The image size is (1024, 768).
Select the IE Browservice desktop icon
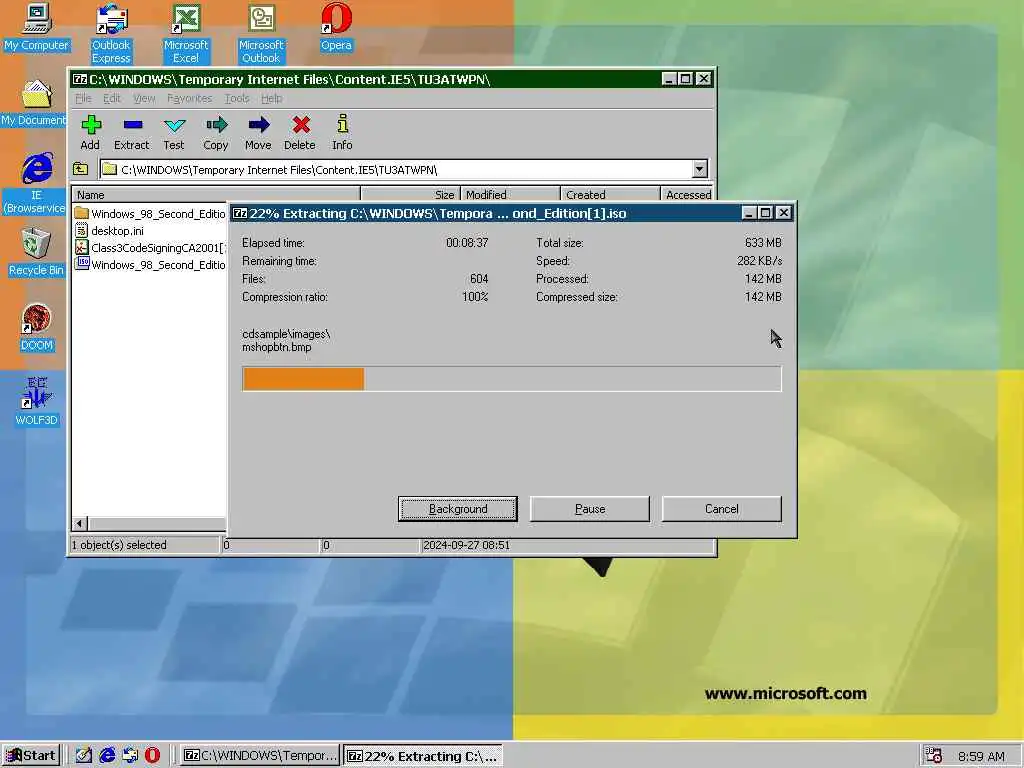point(35,183)
